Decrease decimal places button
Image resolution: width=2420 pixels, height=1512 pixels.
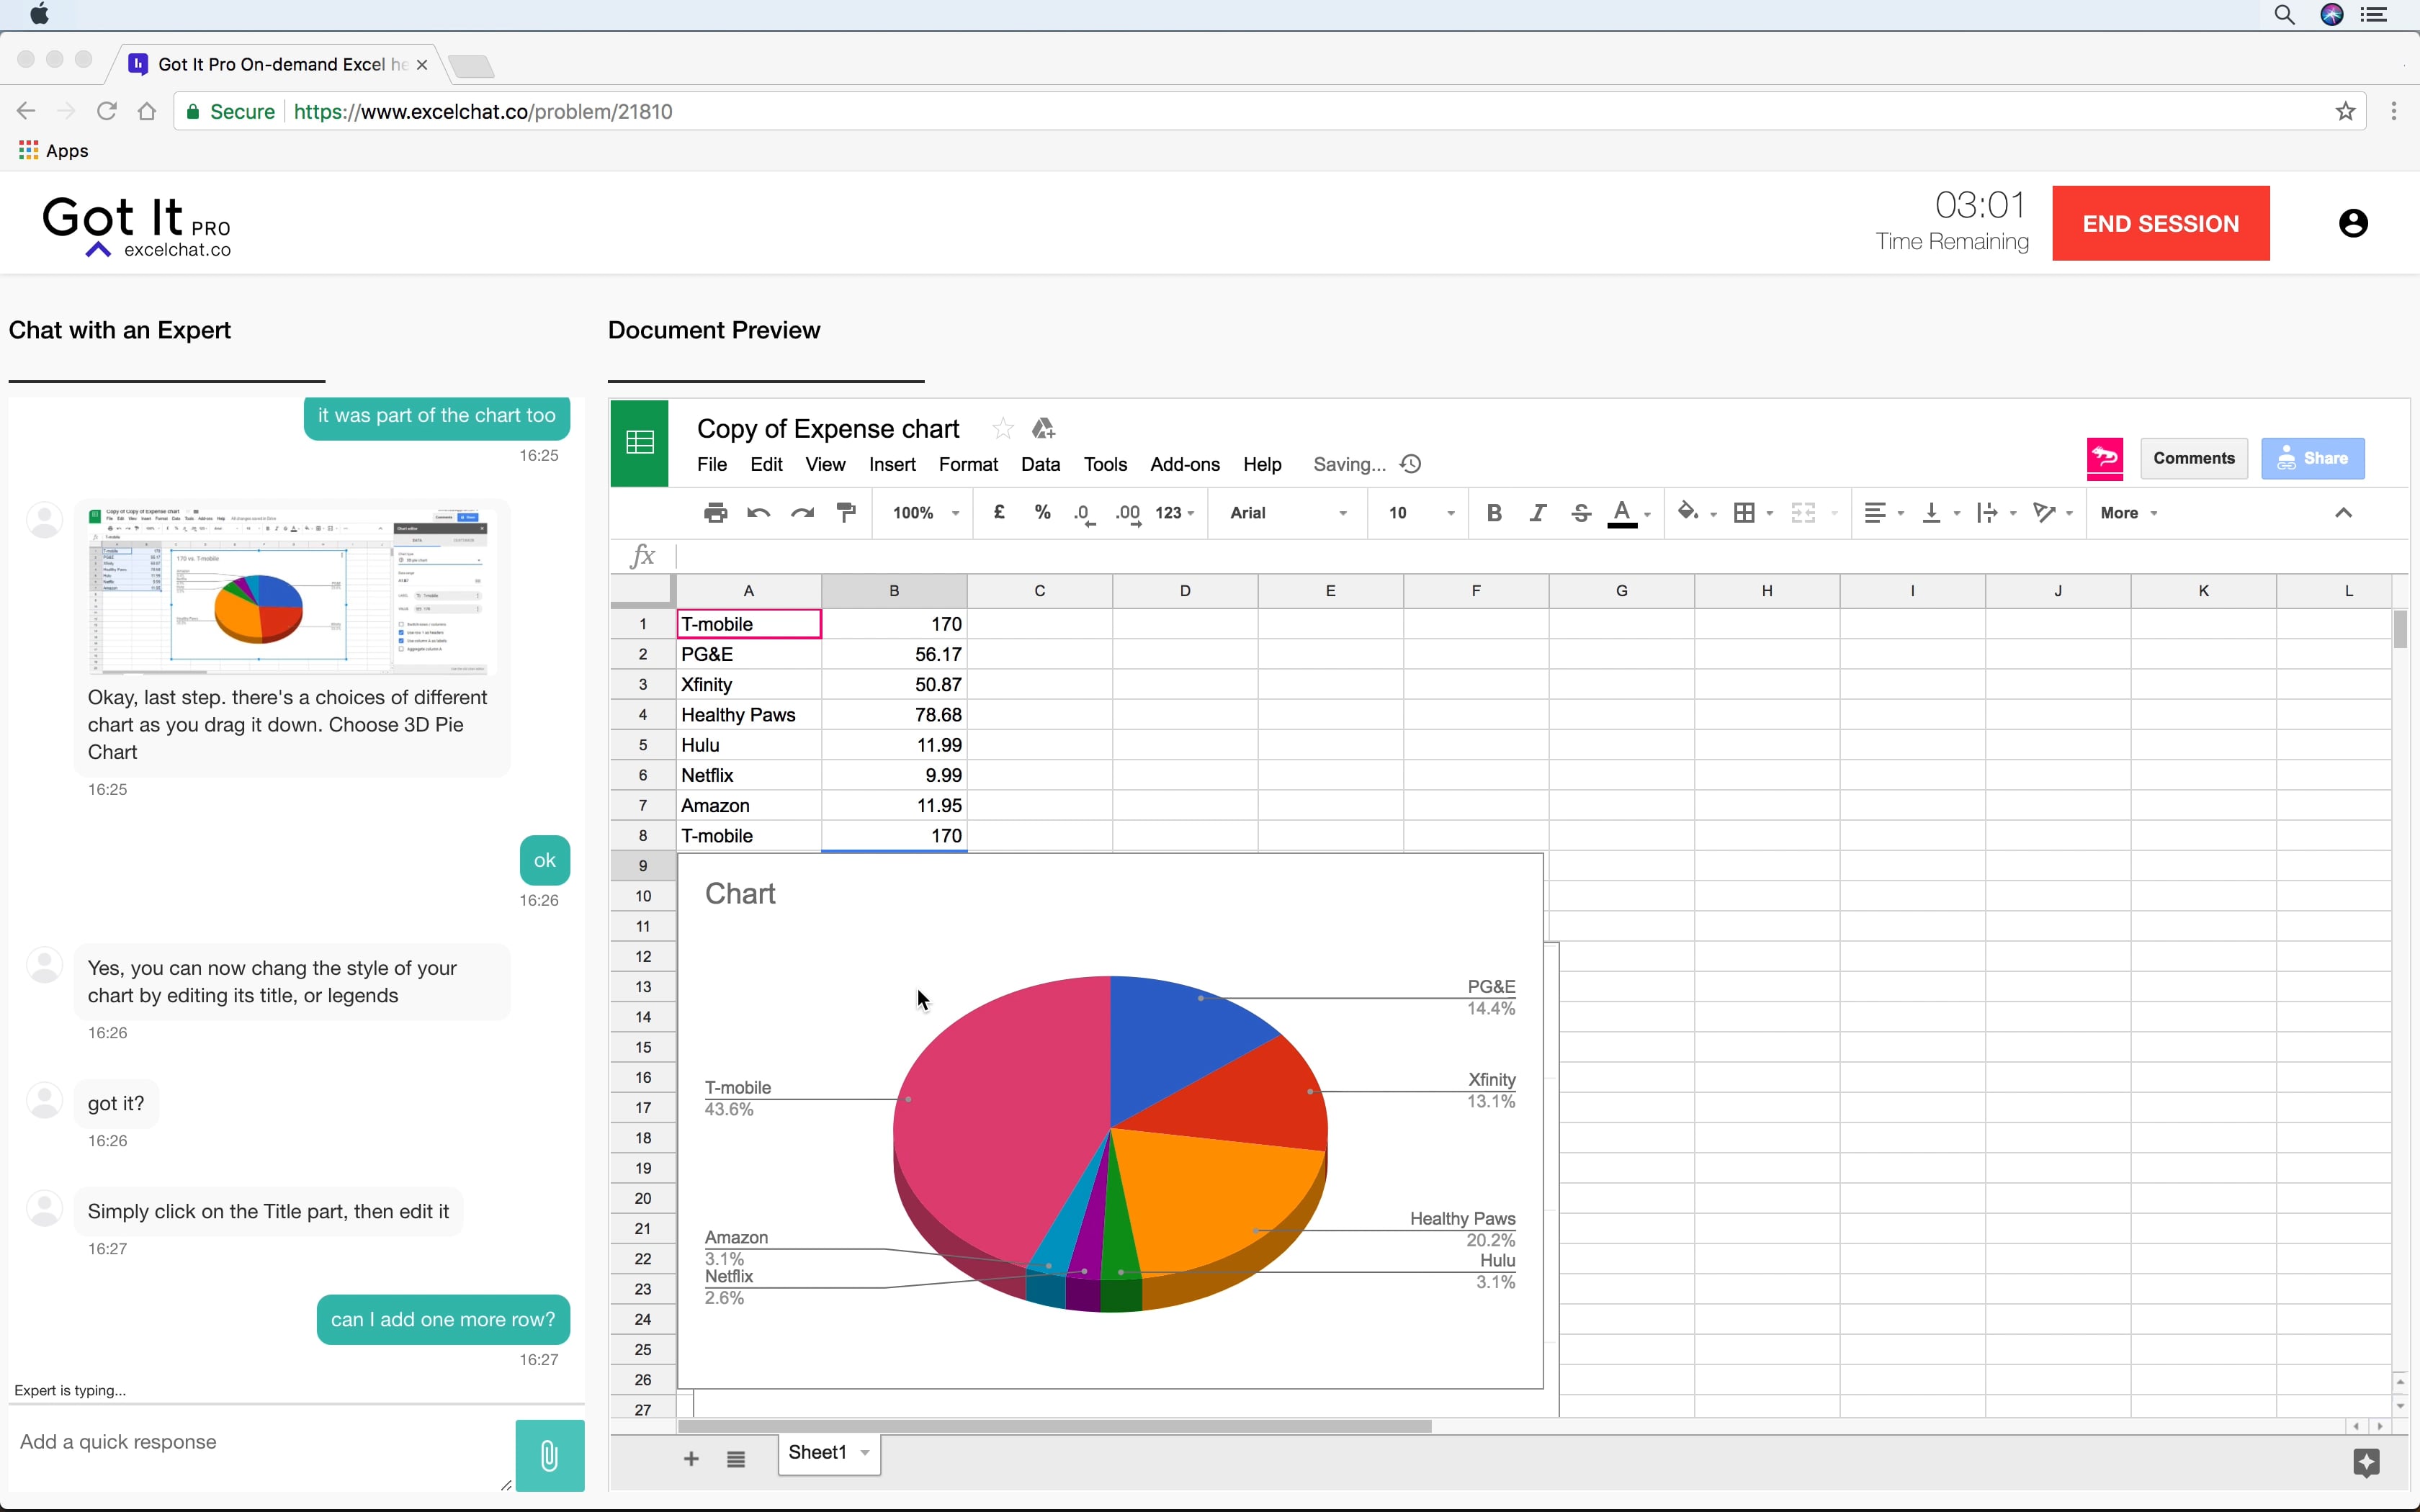[x=1084, y=513]
